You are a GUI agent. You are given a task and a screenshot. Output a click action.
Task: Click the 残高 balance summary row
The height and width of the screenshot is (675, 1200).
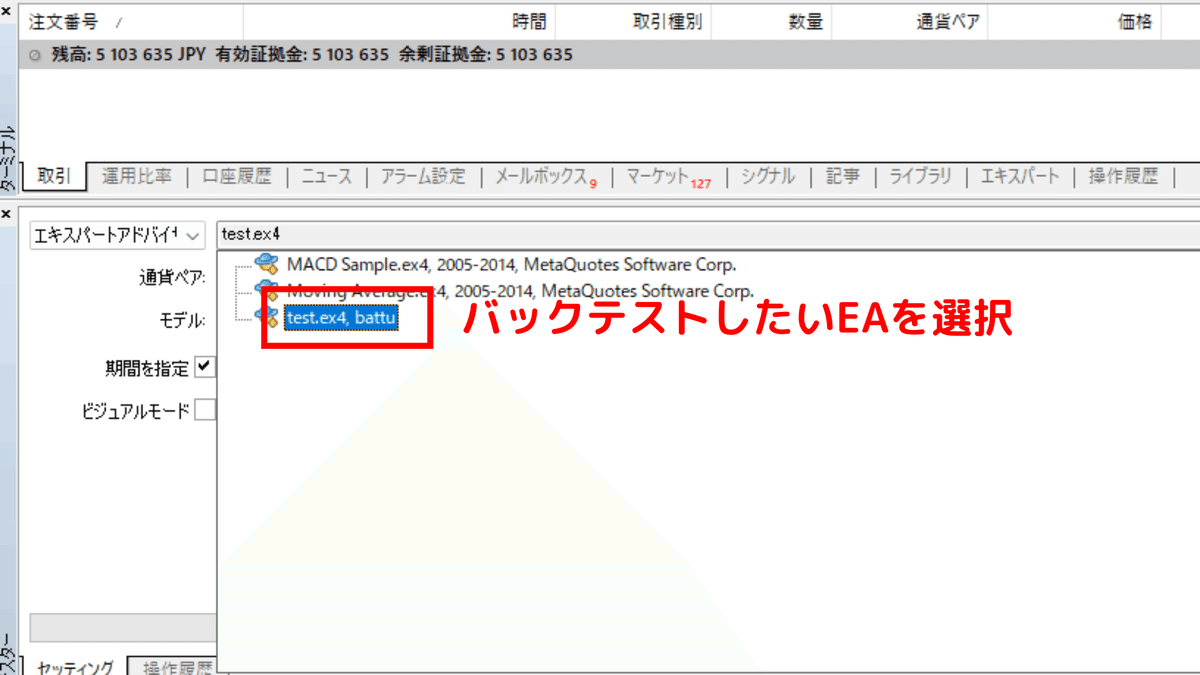608,55
